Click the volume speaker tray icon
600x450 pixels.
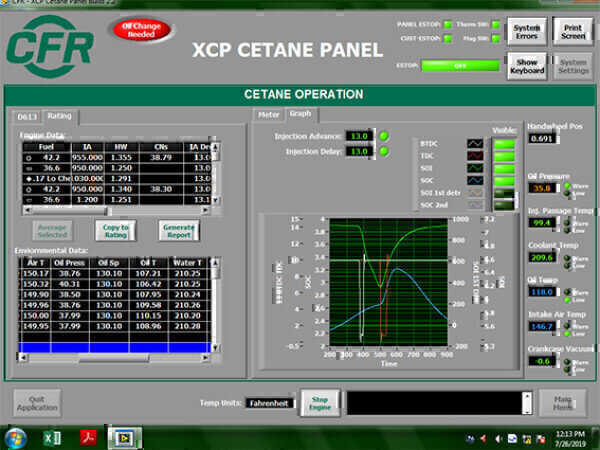[x=498, y=439]
